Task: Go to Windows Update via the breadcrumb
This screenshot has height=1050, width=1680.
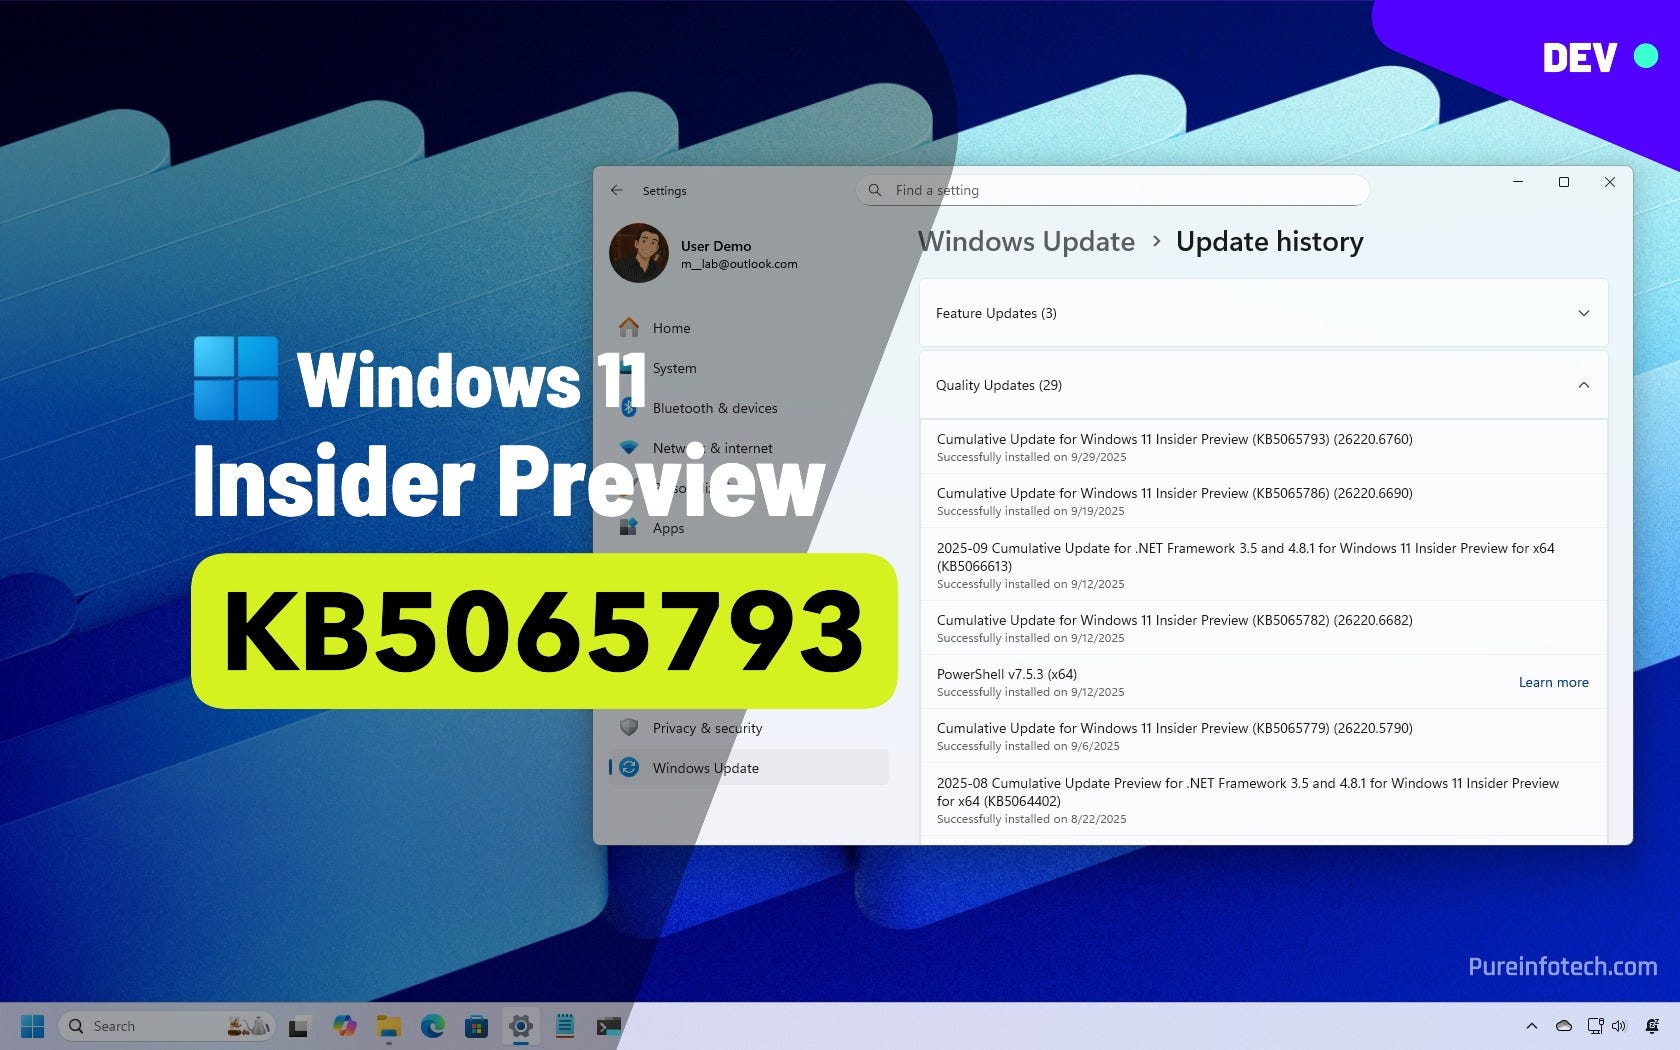Action: tap(1026, 242)
